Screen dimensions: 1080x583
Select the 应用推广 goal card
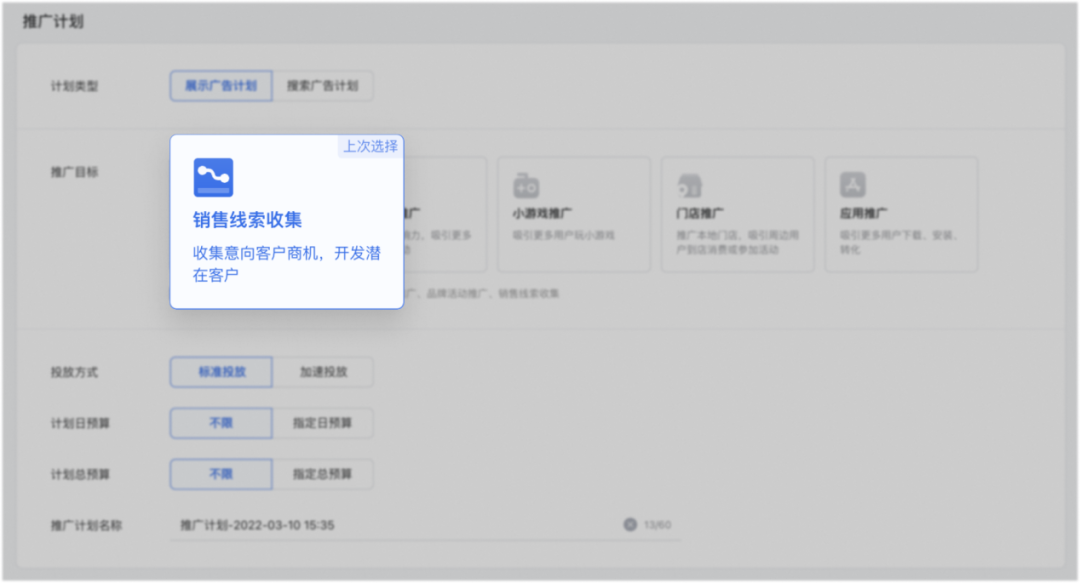tap(901, 214)
